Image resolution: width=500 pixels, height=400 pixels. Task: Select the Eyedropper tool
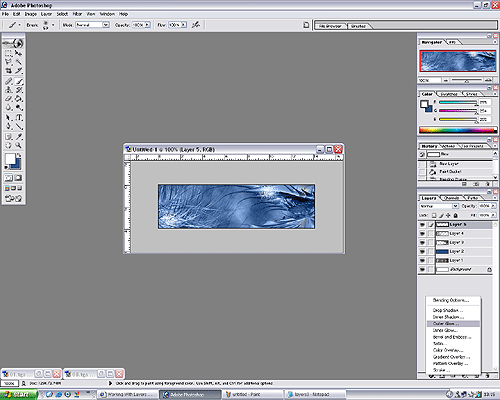[x=19, y=137]
